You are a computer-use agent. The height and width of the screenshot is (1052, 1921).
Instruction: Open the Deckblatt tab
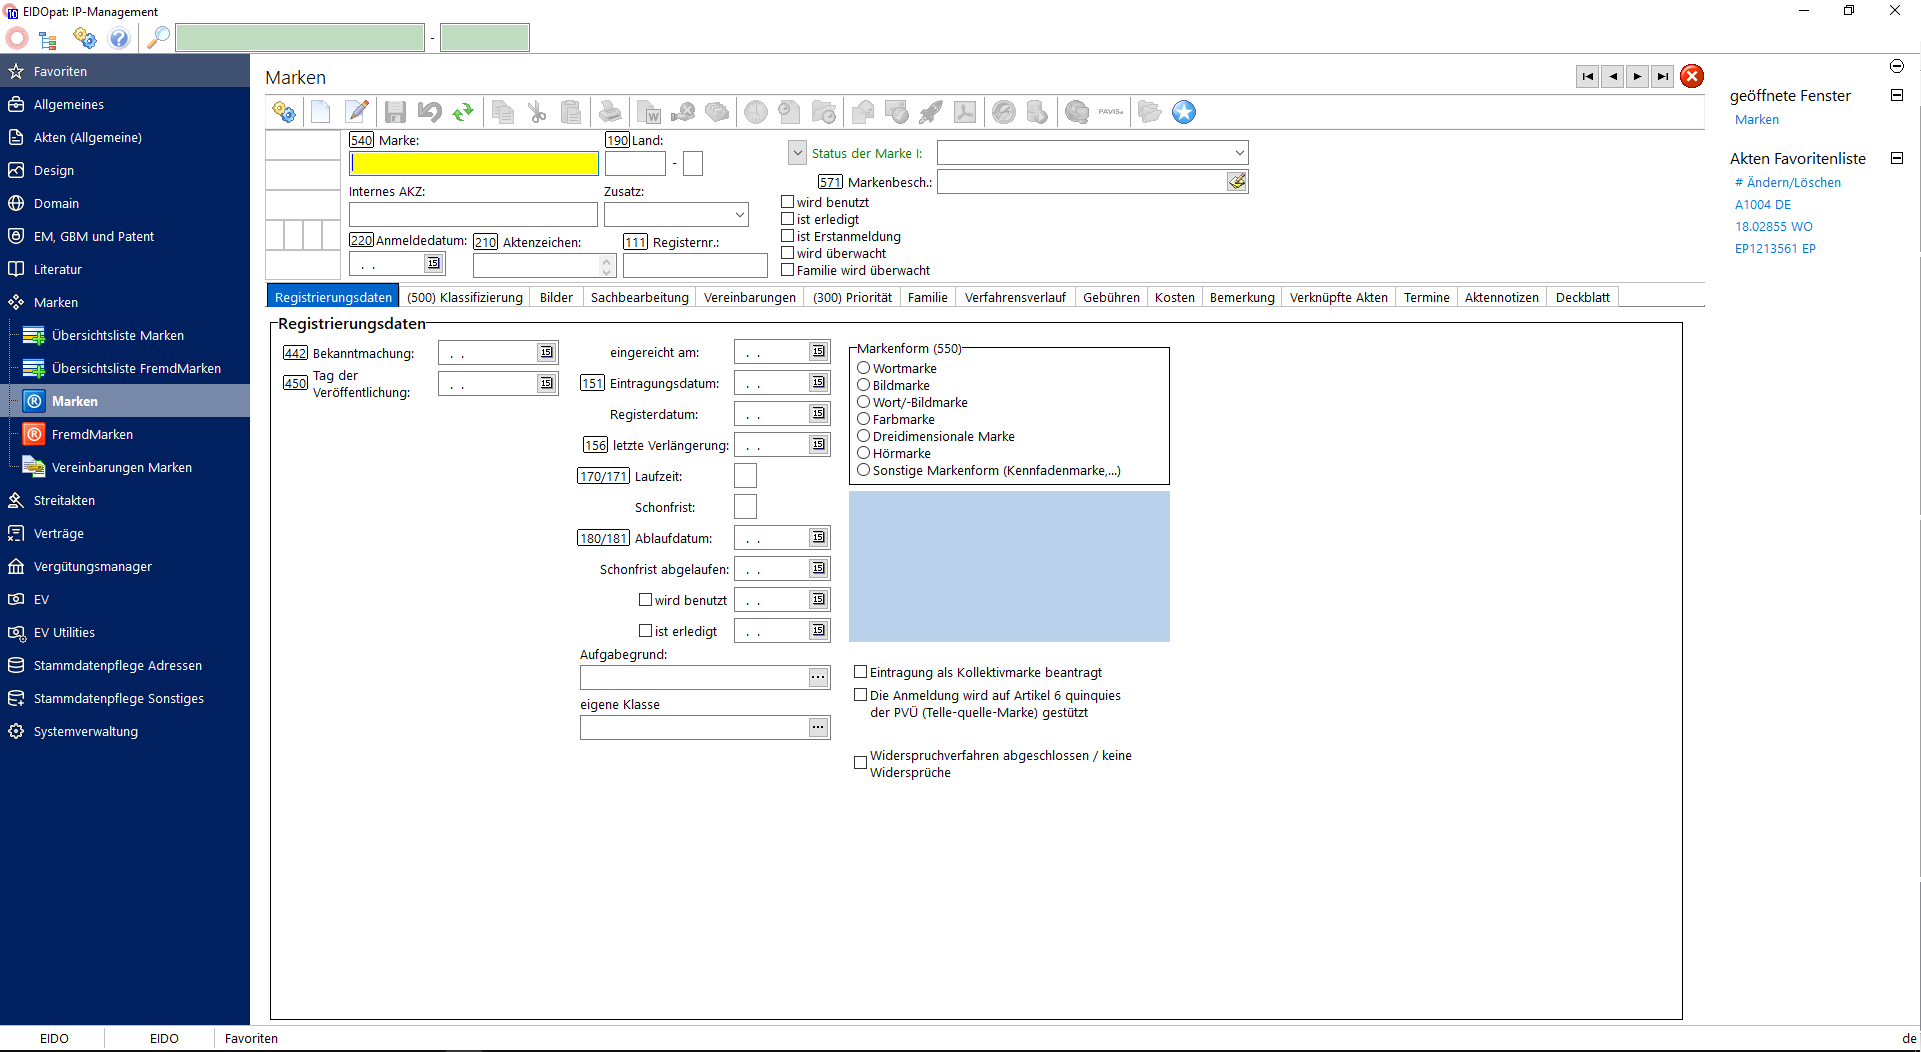[x=1583, y=297]
